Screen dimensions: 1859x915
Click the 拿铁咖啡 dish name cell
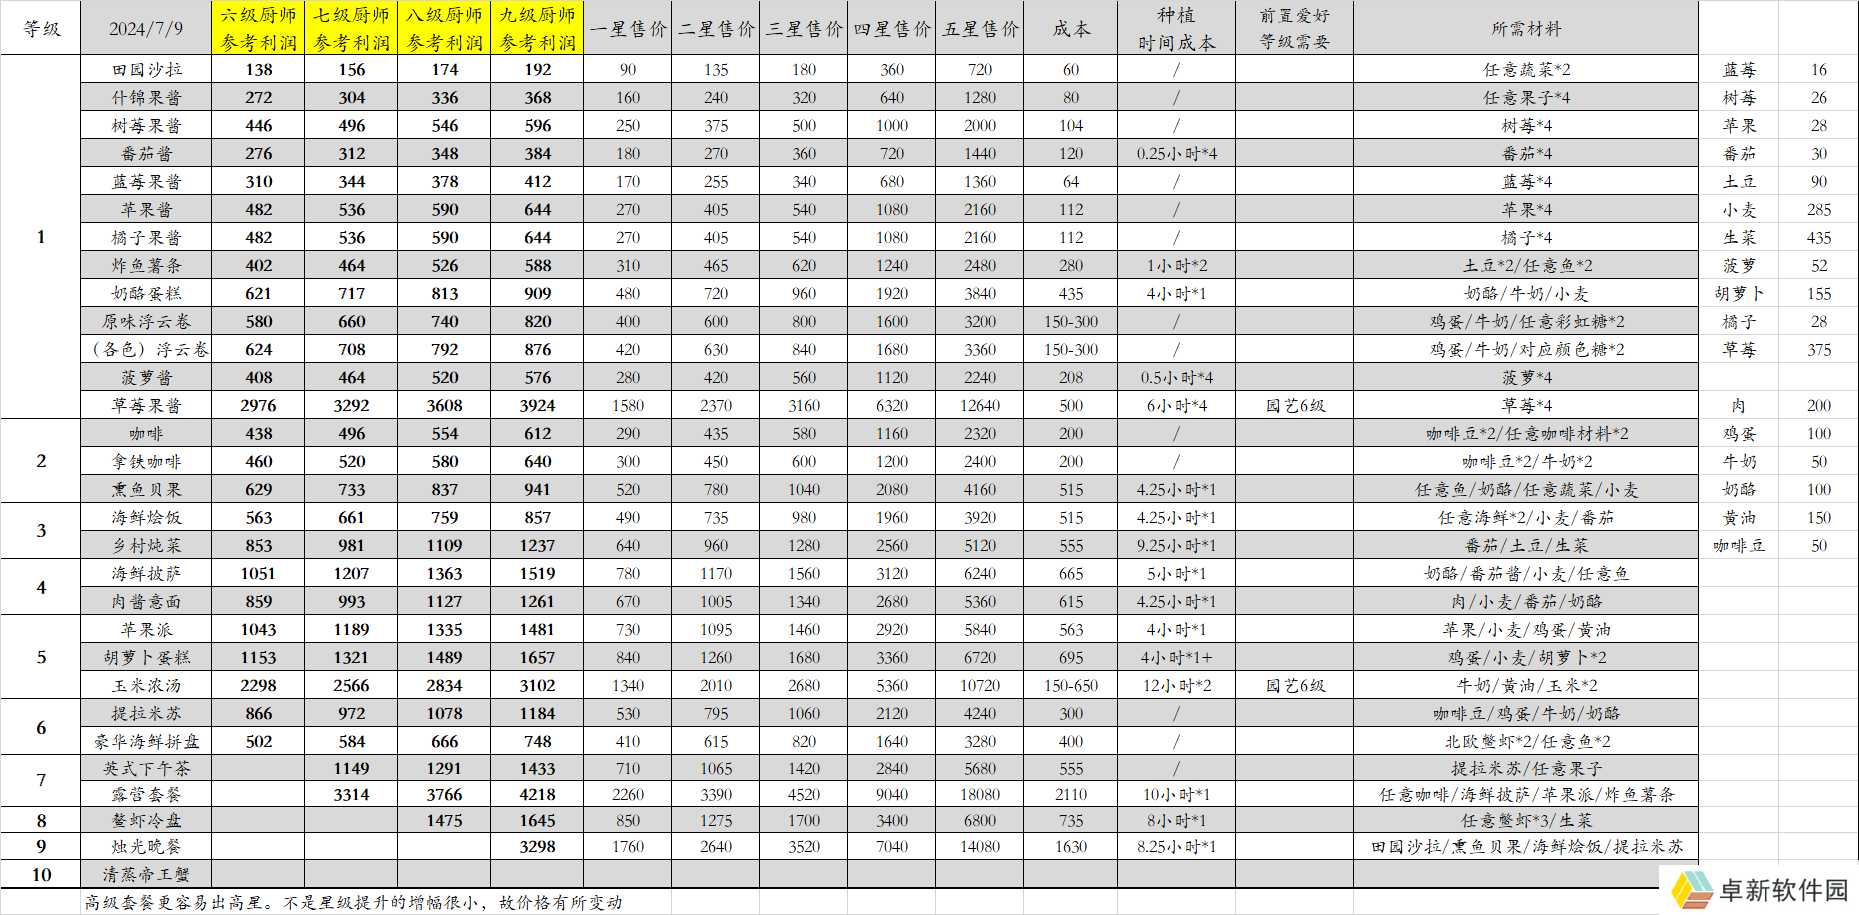coord(146,461)
